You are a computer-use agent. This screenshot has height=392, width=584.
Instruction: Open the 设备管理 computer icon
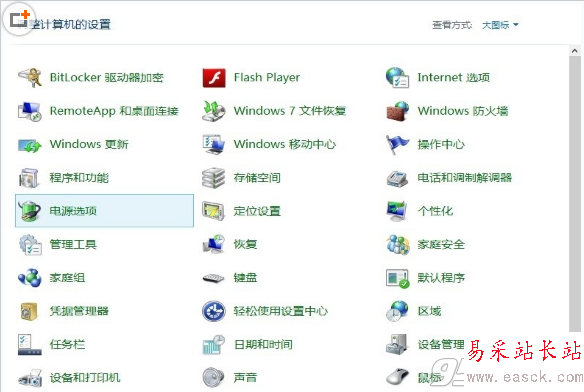(397, 345)
